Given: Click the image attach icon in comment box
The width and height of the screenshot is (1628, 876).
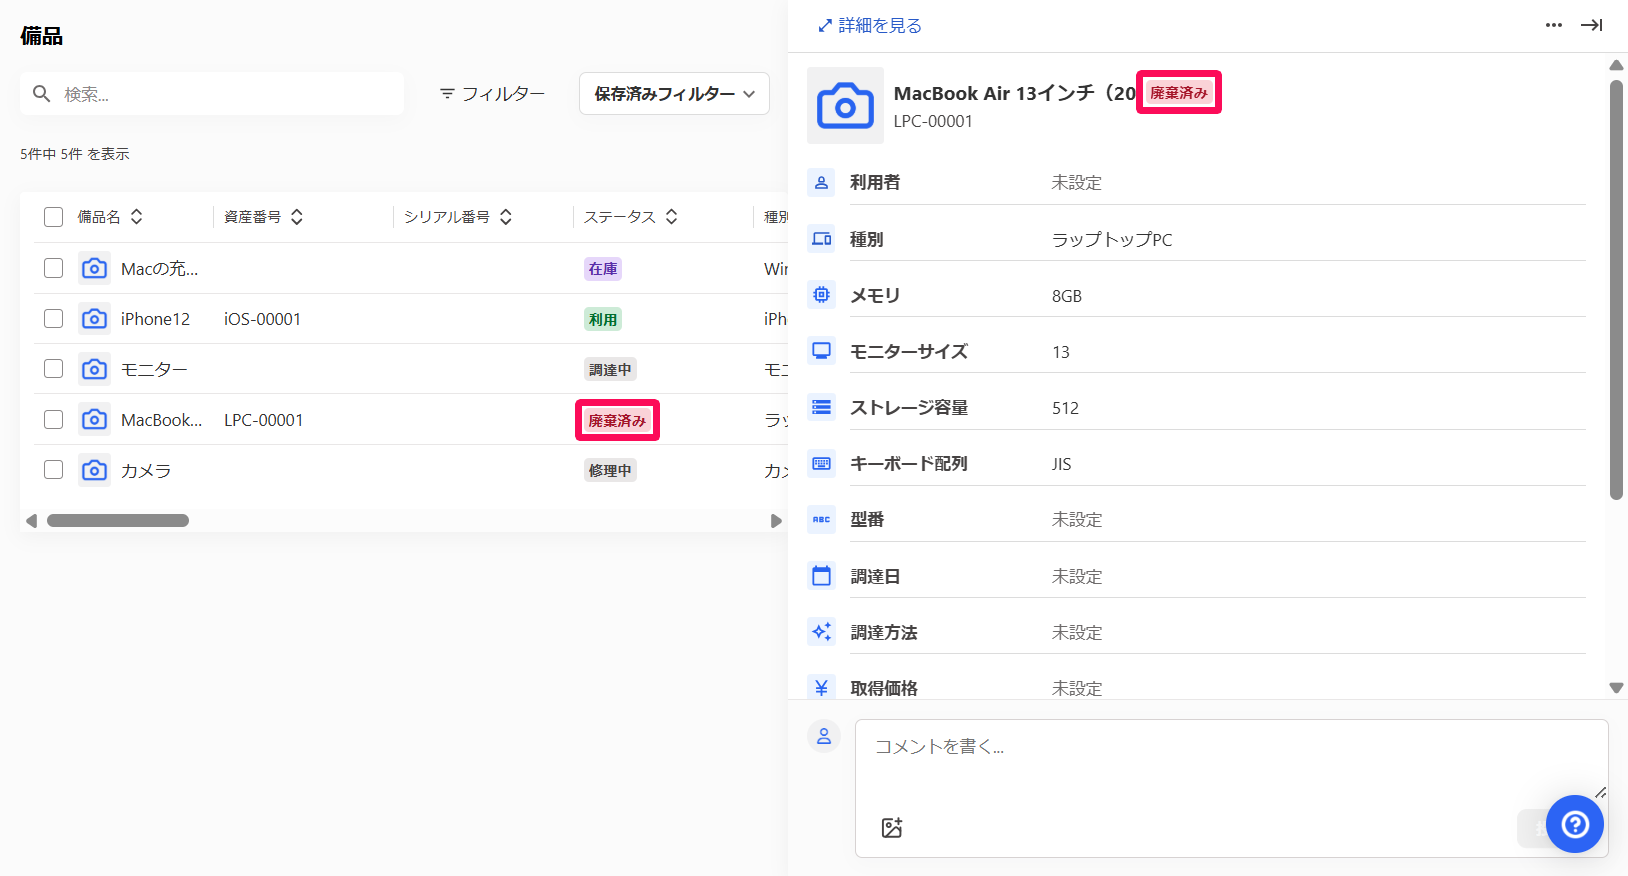Looking at the screenshot, I should (x=892, y=827).
